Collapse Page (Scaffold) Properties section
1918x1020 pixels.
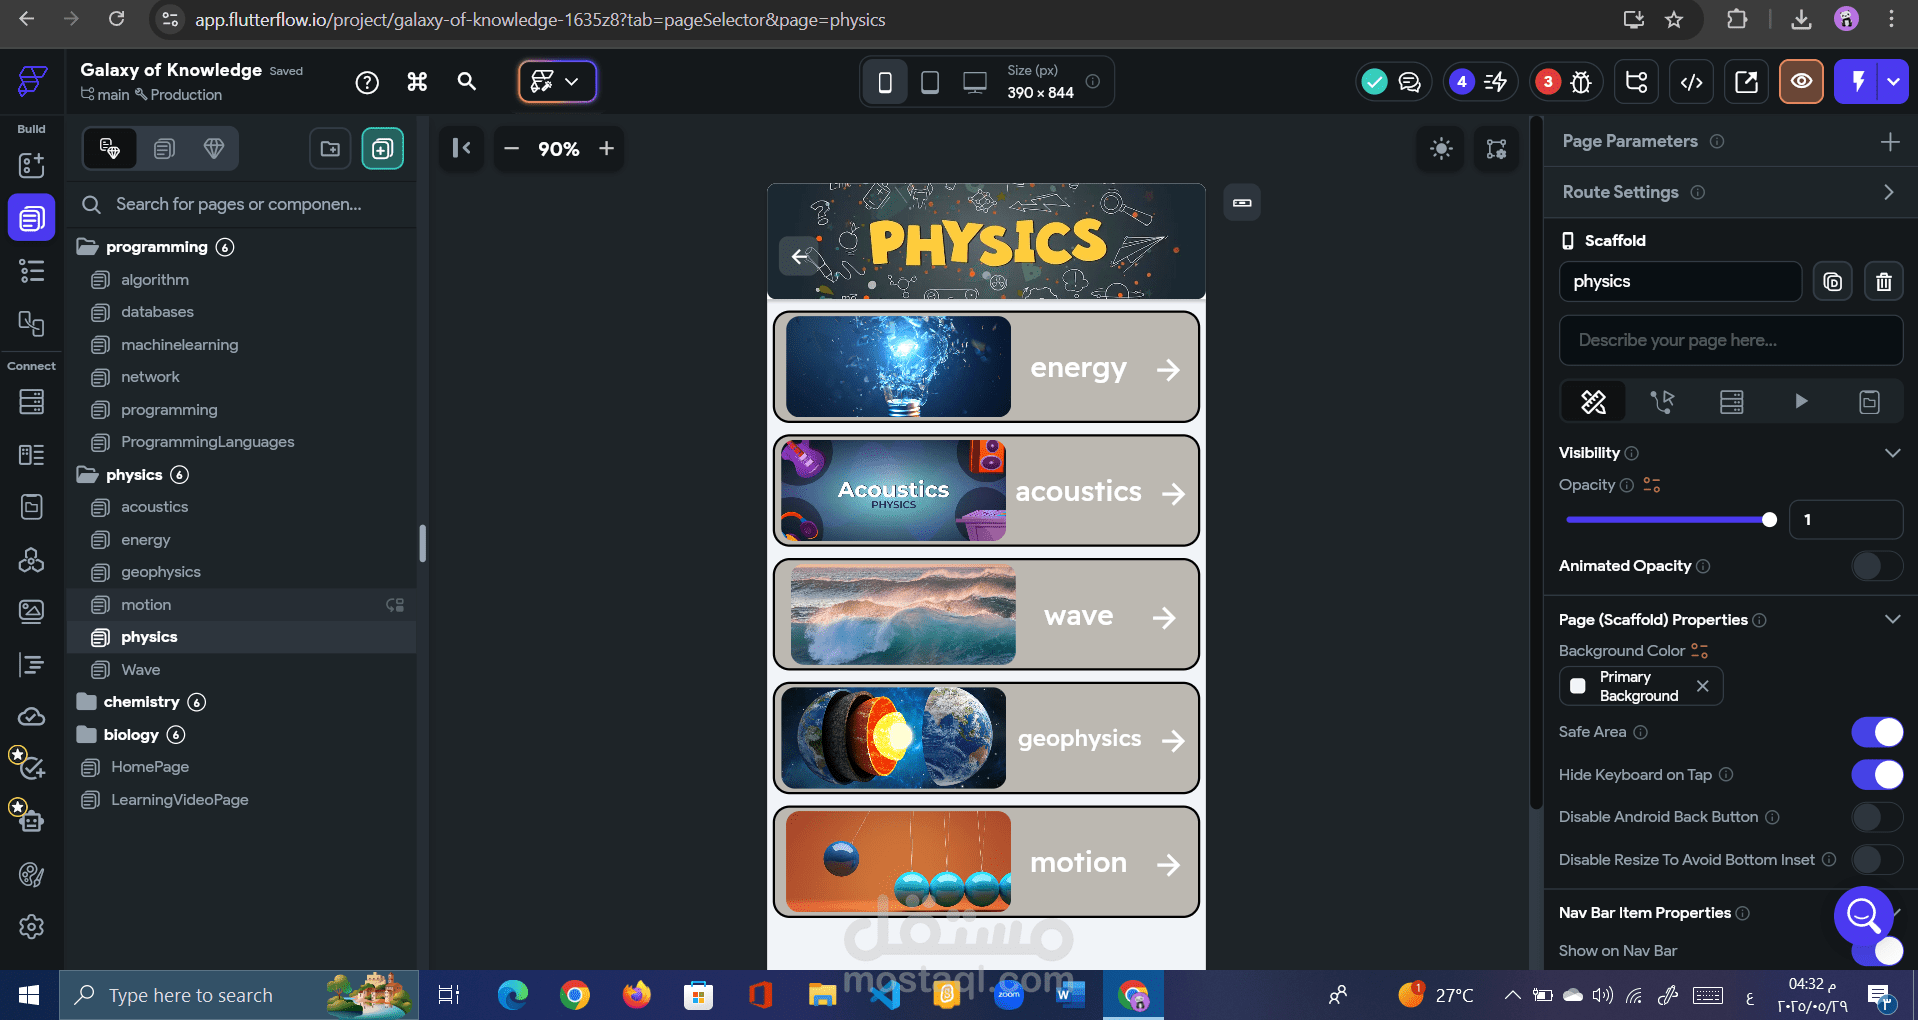pos(1892,619)
